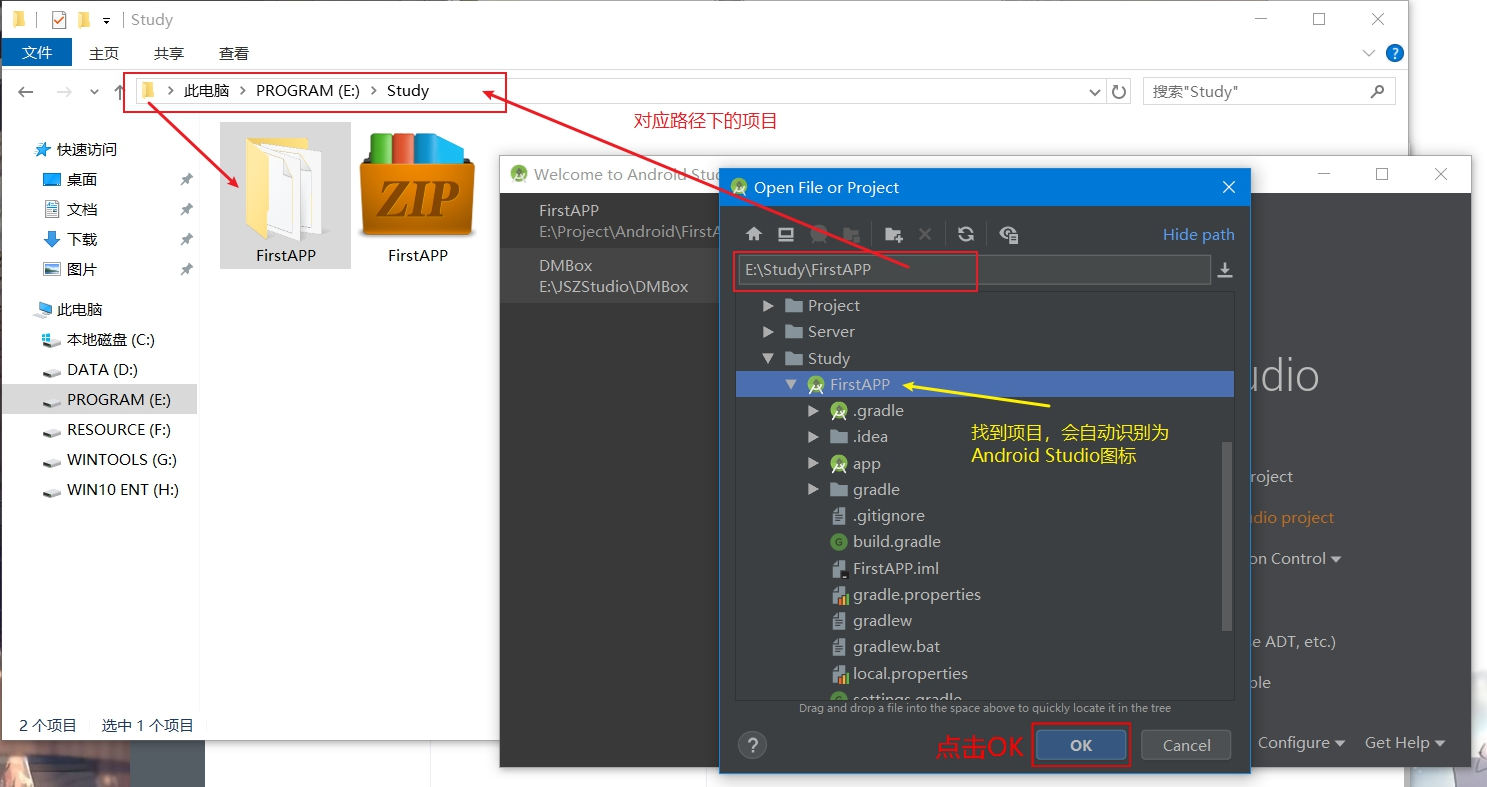Click Explorer search magnifier icon
Screen dimensions: 1487x787
[1378, 91]
